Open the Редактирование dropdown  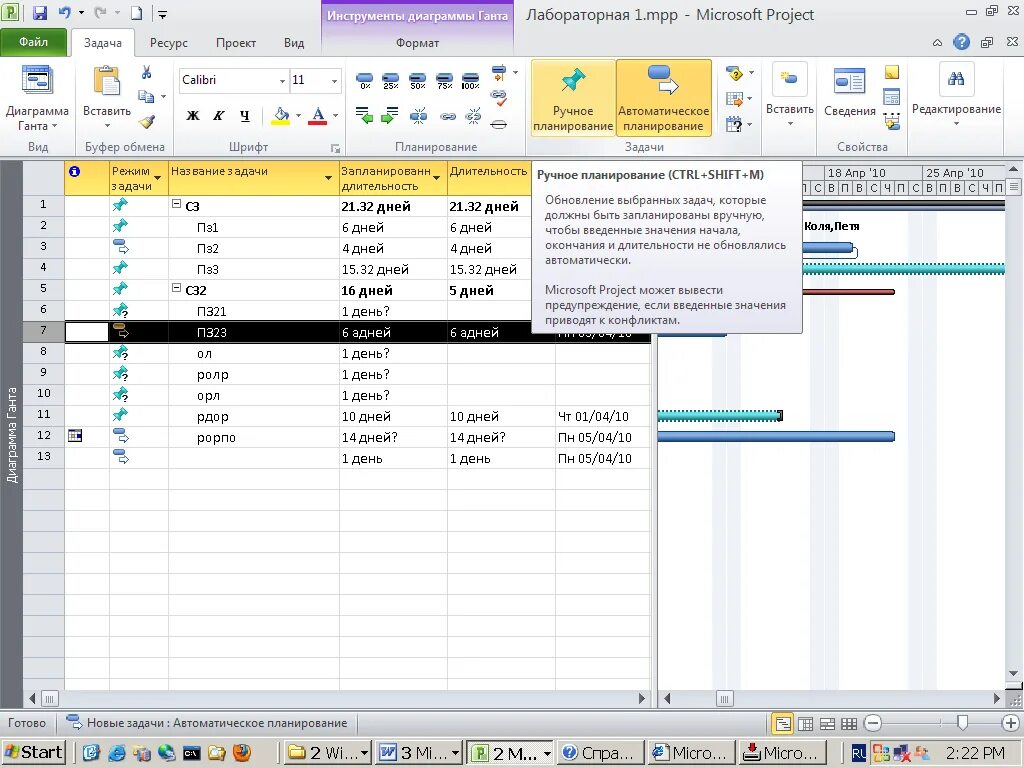(x=956, y=97)
